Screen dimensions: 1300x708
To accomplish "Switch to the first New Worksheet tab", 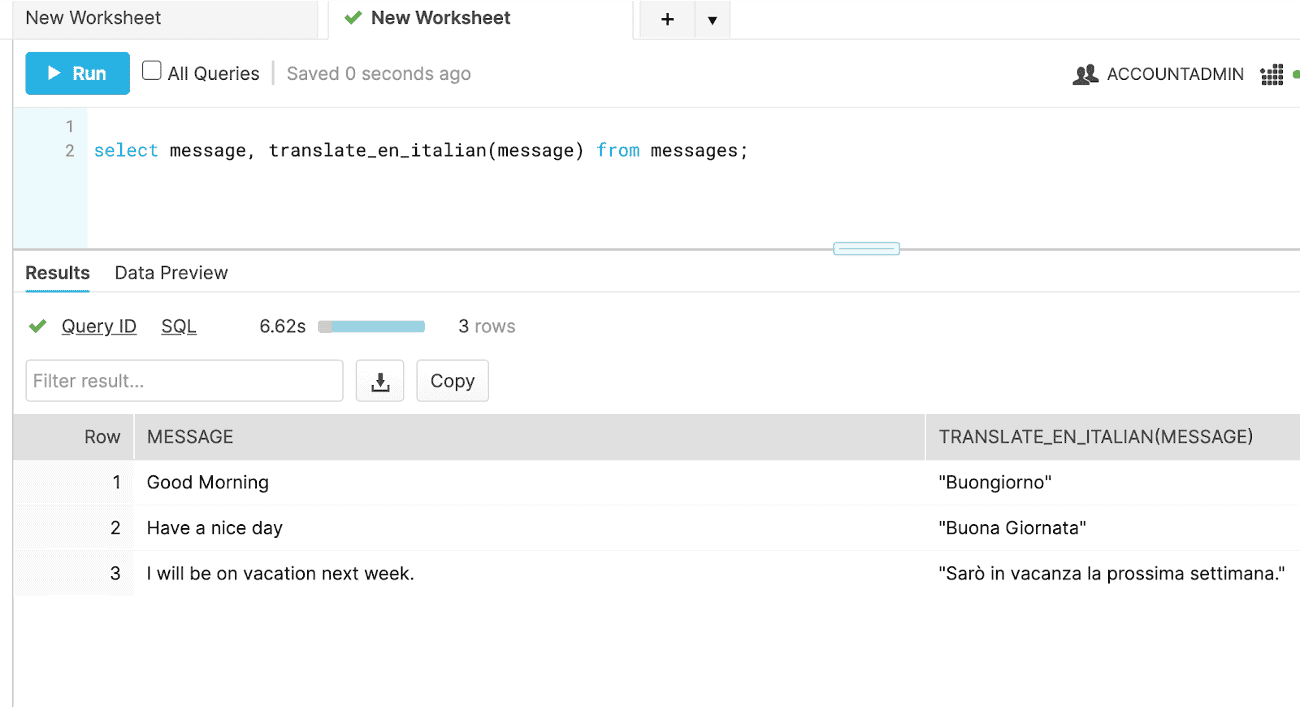I will [x=93, y=18].
